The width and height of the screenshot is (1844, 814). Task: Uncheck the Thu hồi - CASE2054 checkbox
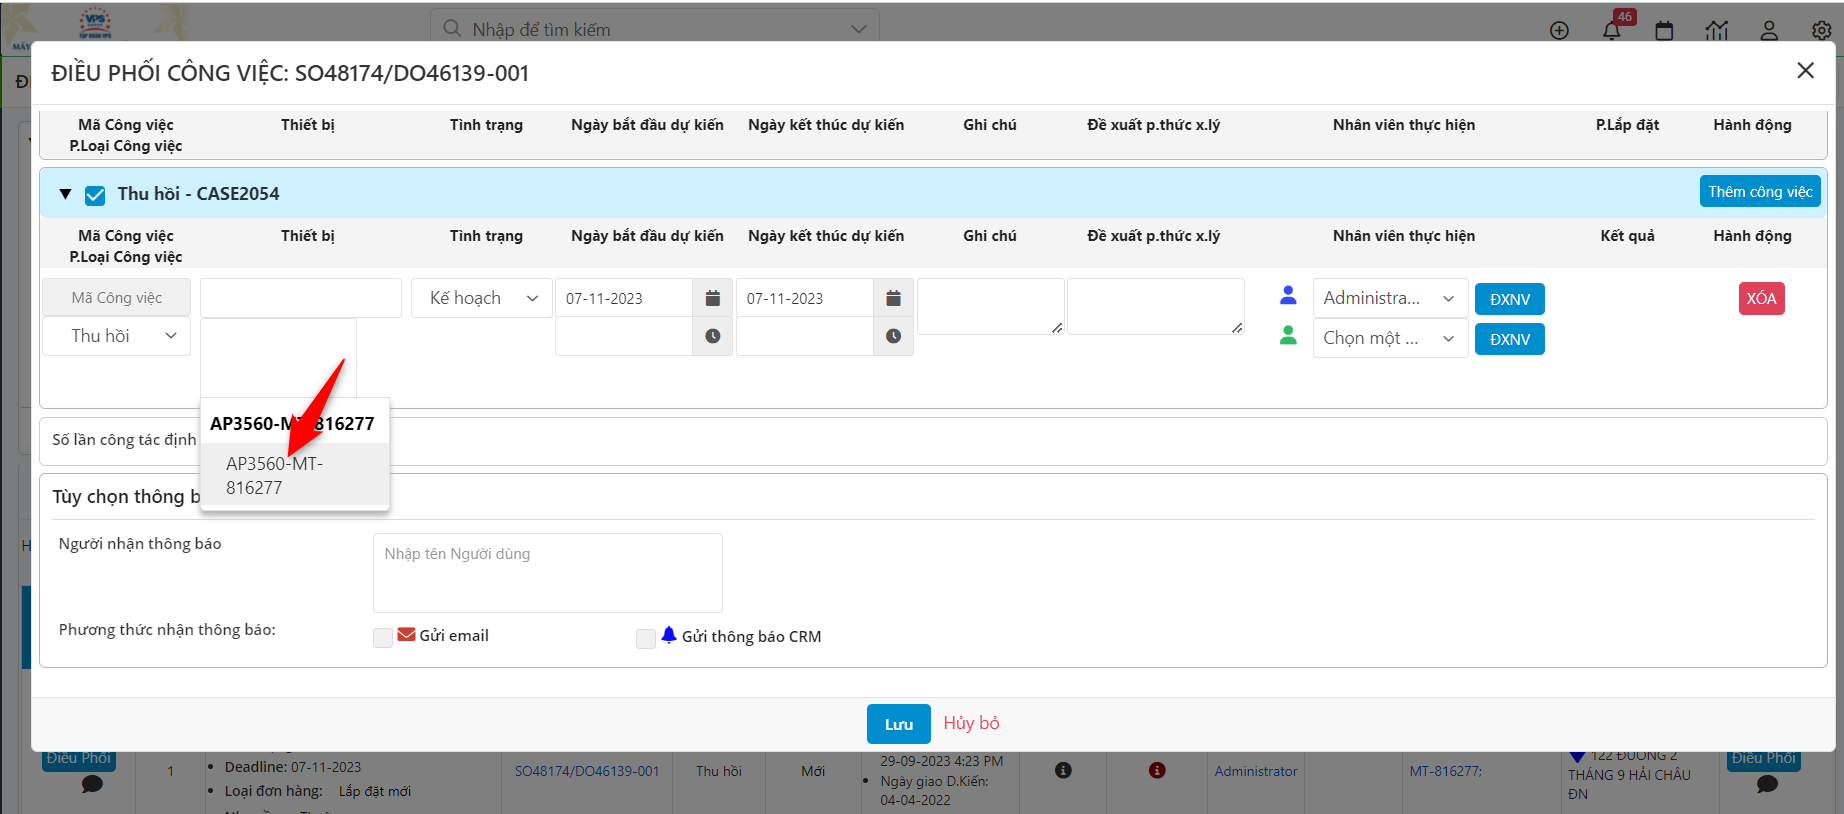(x=95, y=195)
